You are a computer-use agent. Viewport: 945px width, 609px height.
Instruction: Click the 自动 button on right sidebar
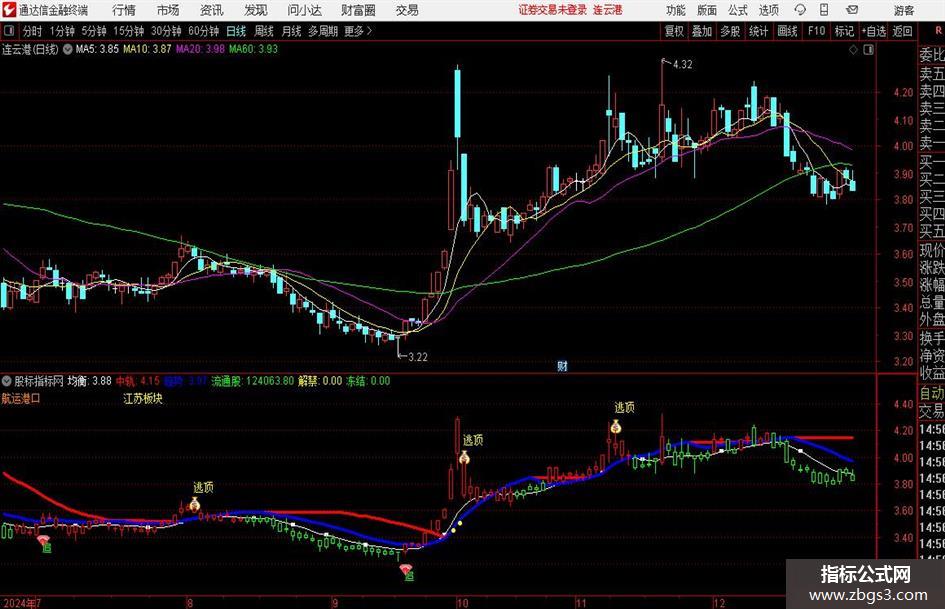932,393
